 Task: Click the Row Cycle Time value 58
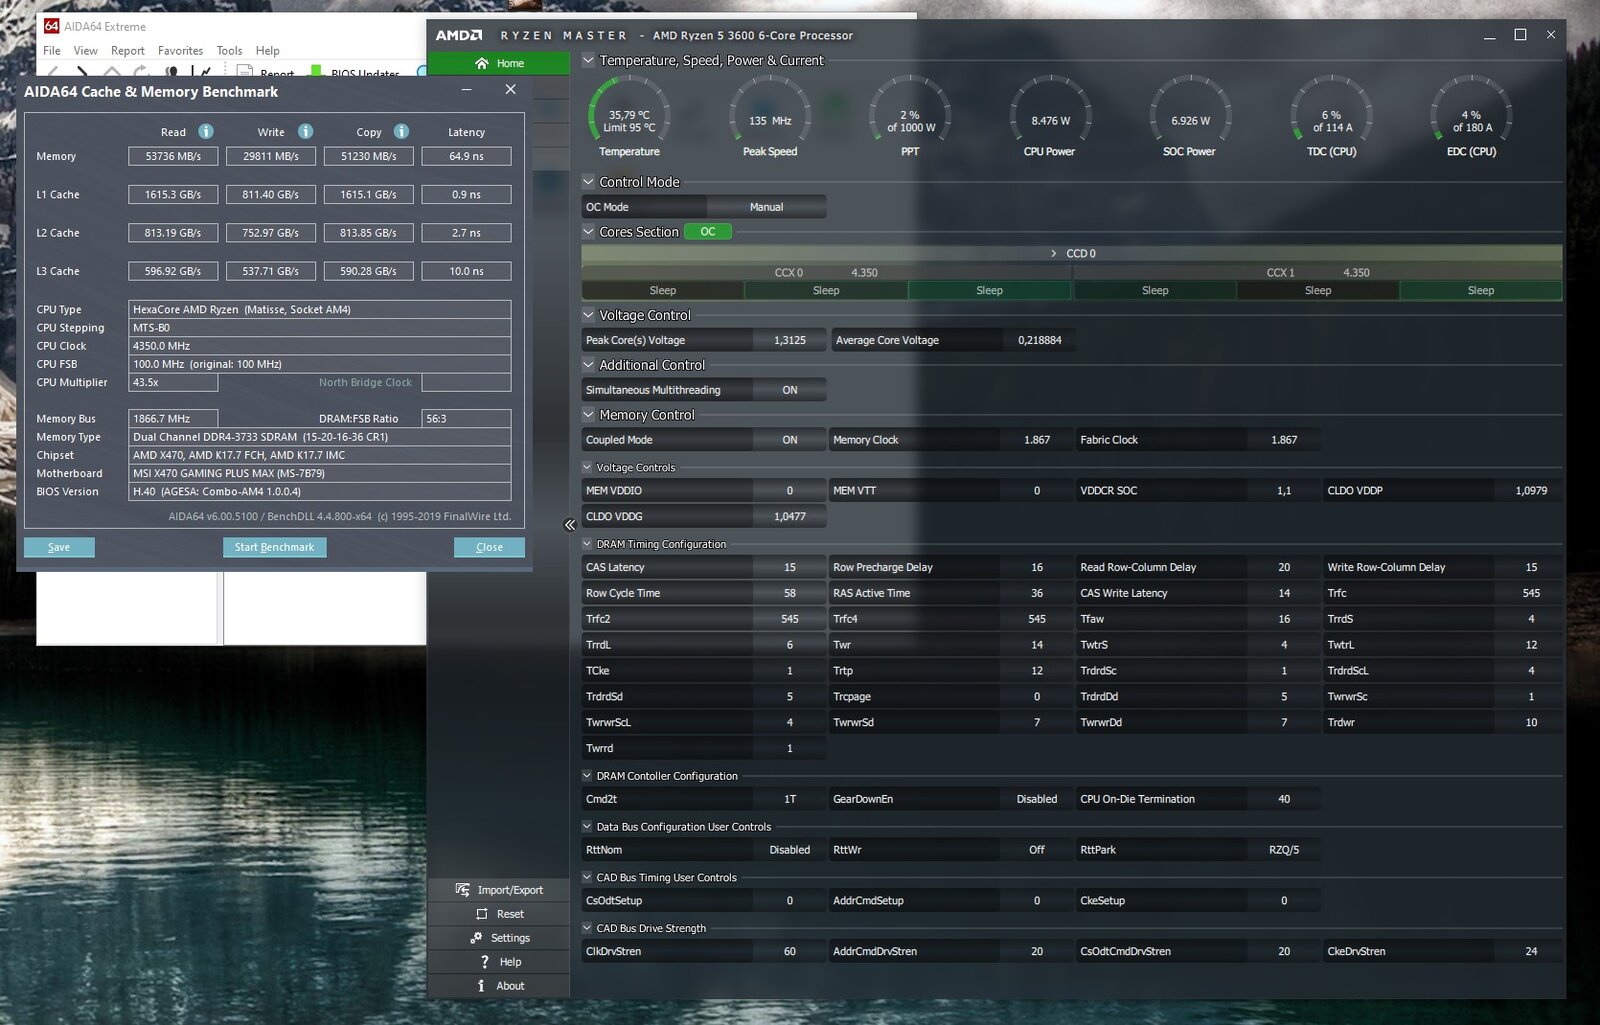(x=790, y=593)
